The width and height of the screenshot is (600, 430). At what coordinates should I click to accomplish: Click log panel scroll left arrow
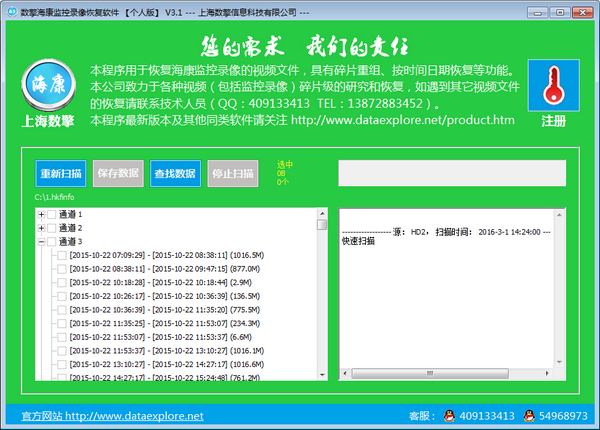pyautogui.click(x=345, y=373)
